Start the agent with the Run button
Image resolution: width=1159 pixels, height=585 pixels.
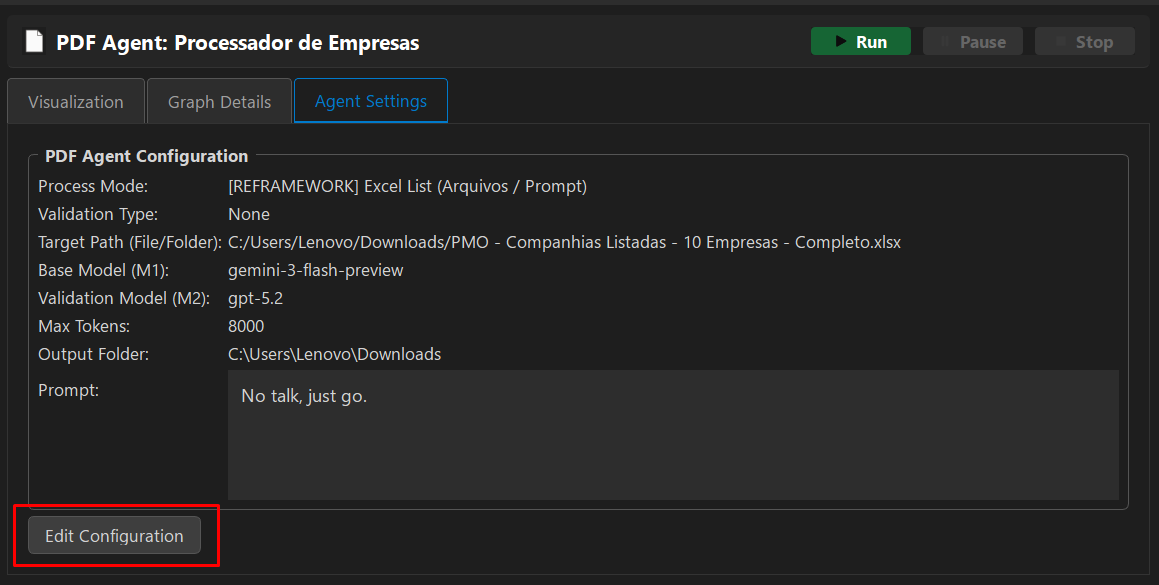tap(860, 42)
